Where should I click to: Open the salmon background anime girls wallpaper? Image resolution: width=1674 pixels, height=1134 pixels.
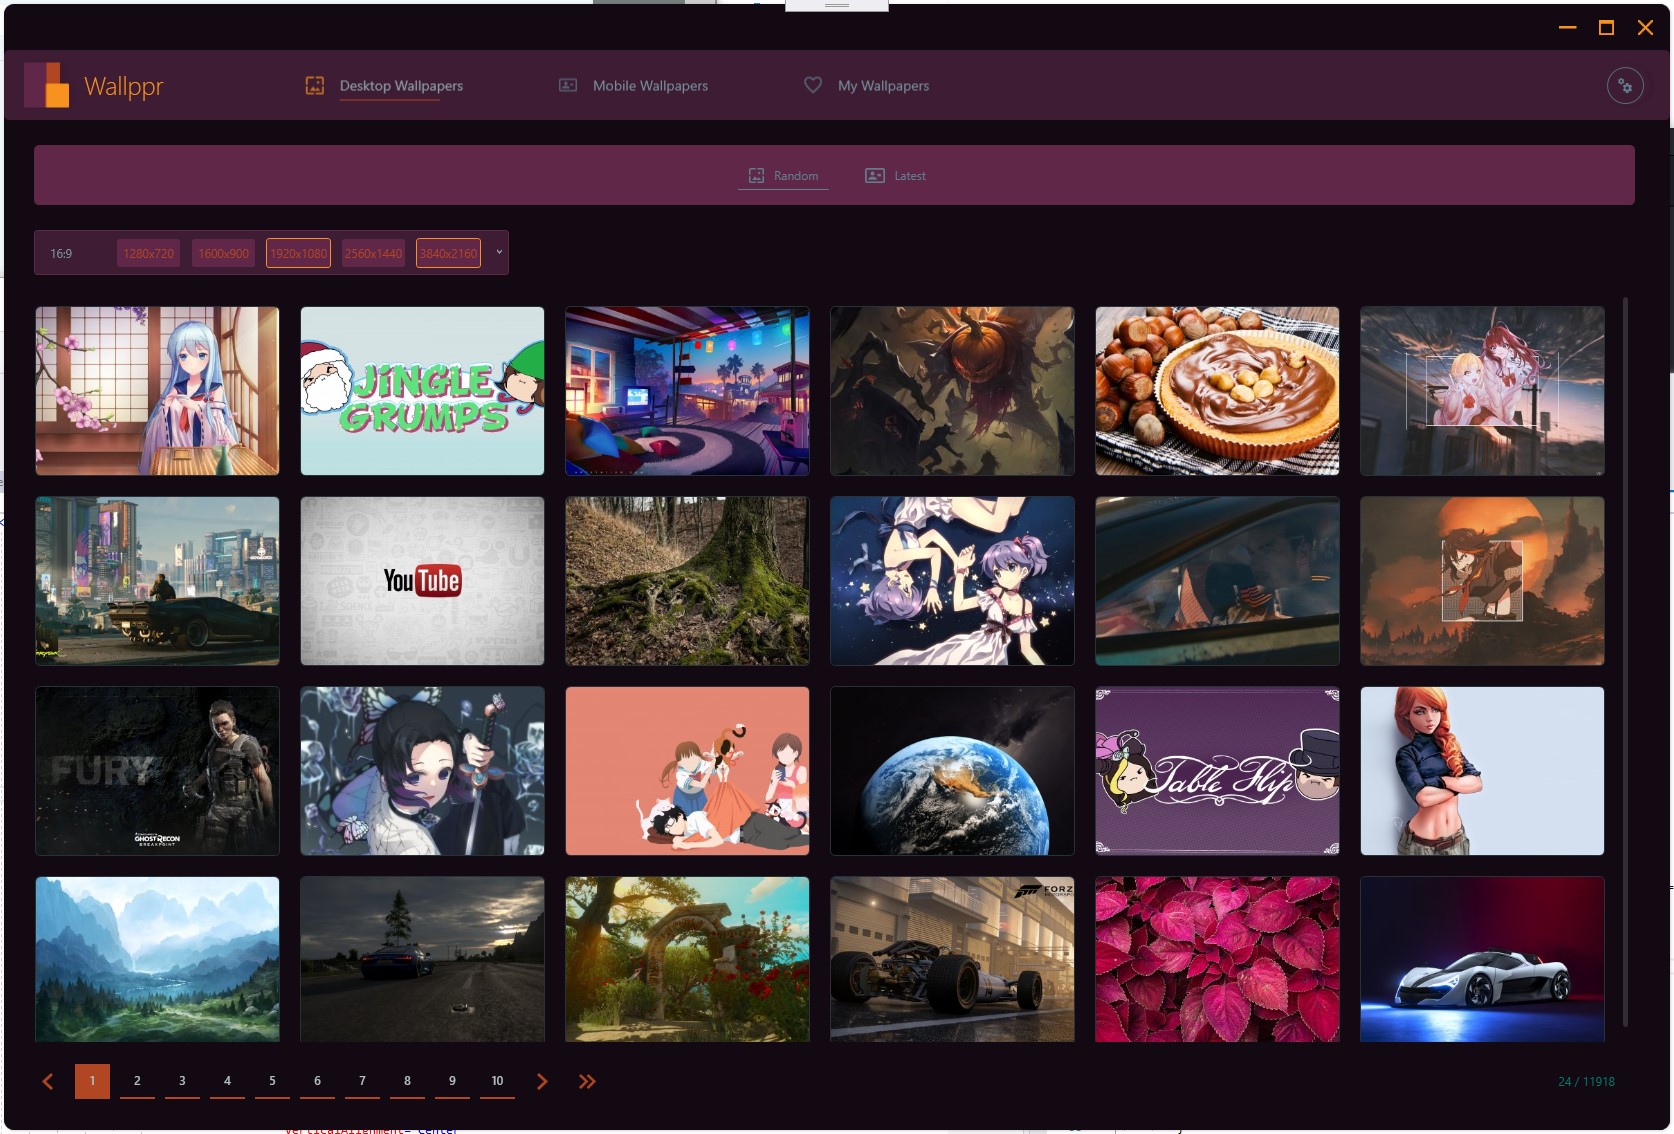click(x=687, y=771)
